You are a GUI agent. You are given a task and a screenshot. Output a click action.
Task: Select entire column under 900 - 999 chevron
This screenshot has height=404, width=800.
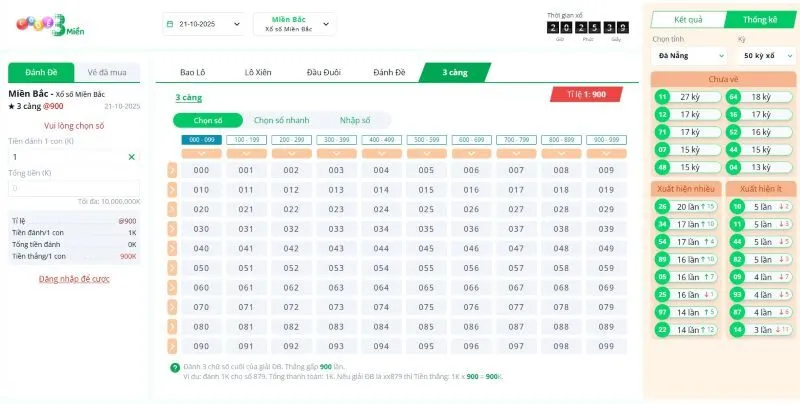(607, 154)
